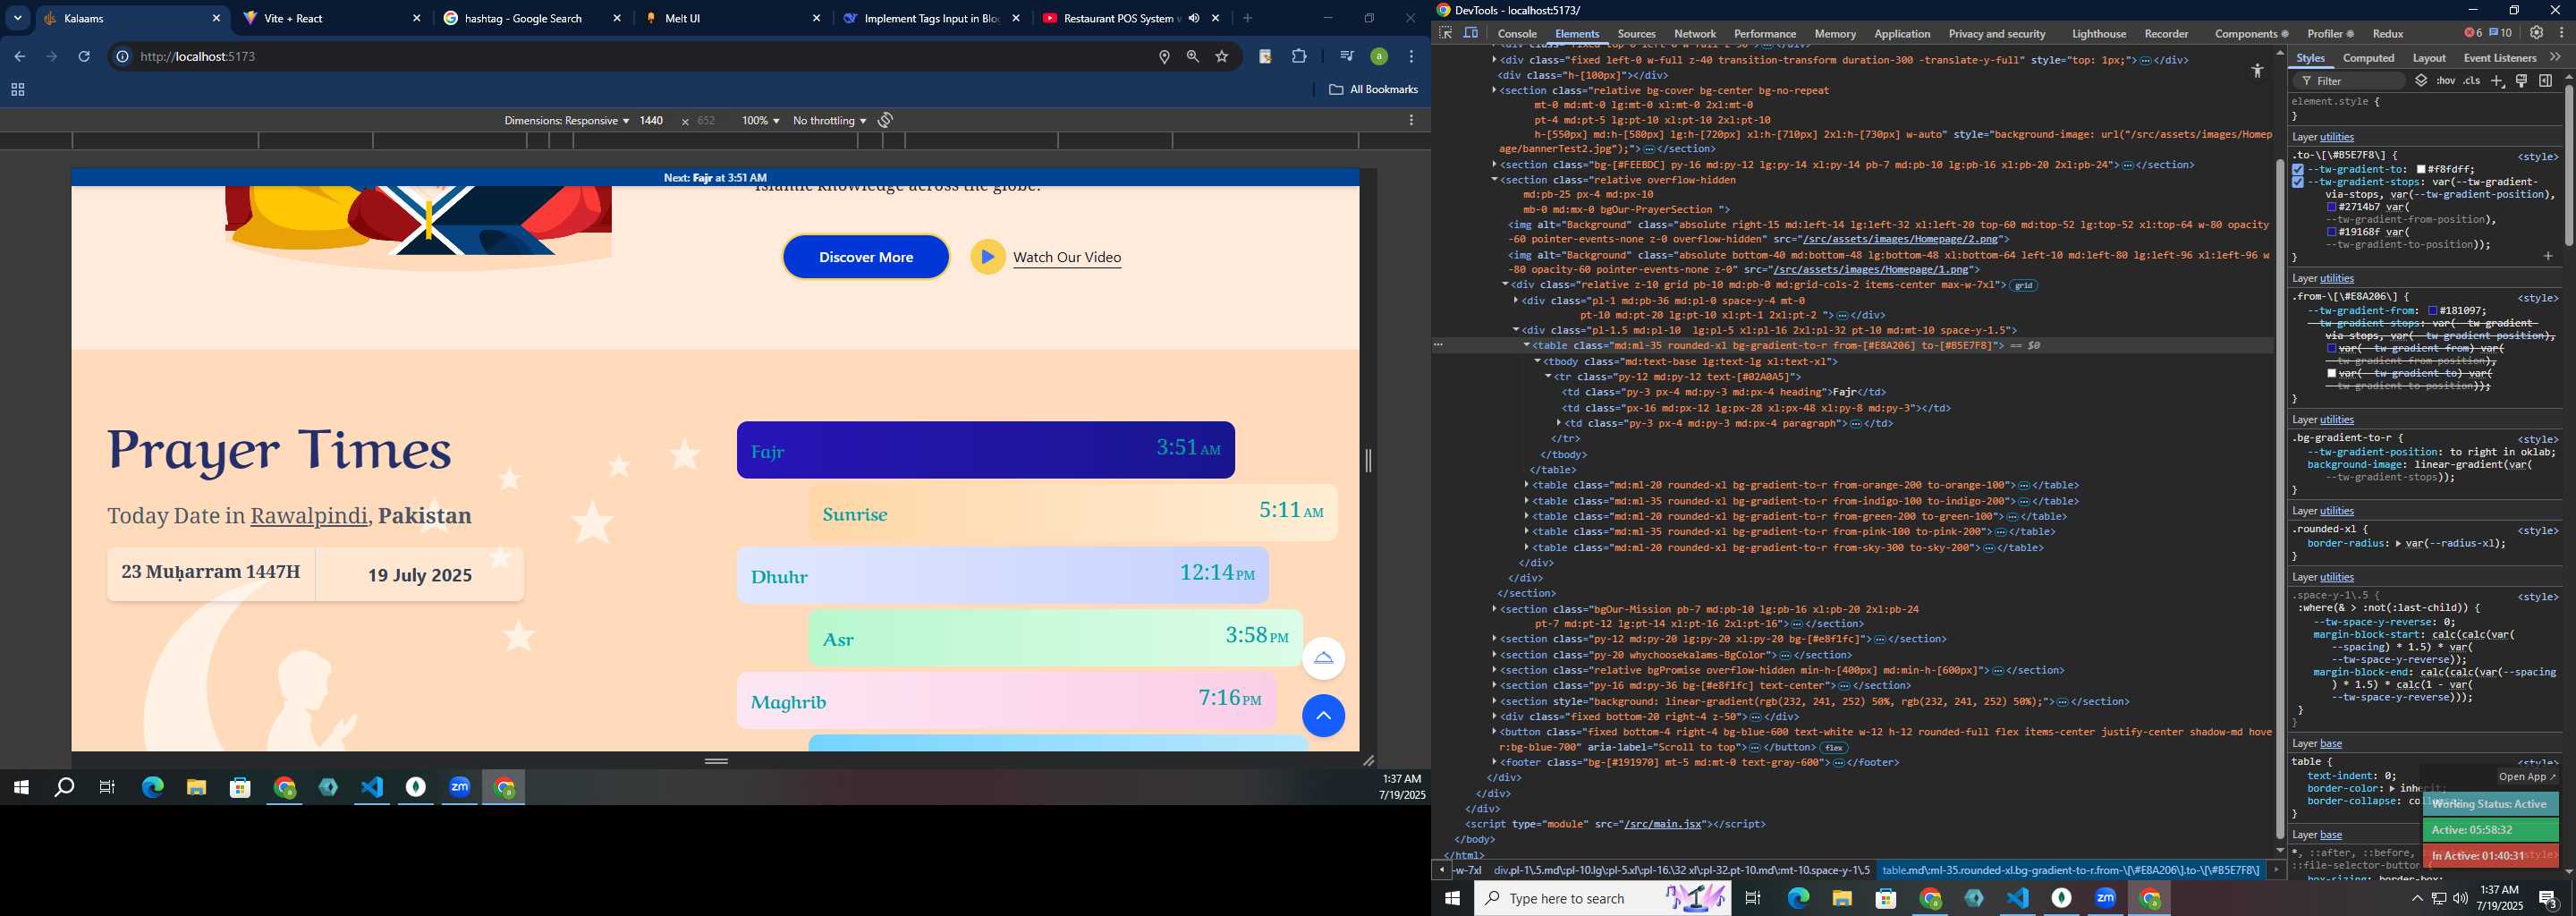Open the Watch Our Video link
This screenshot has width=2576, height=916.
pyautogui.click(x=1067, y=257)
